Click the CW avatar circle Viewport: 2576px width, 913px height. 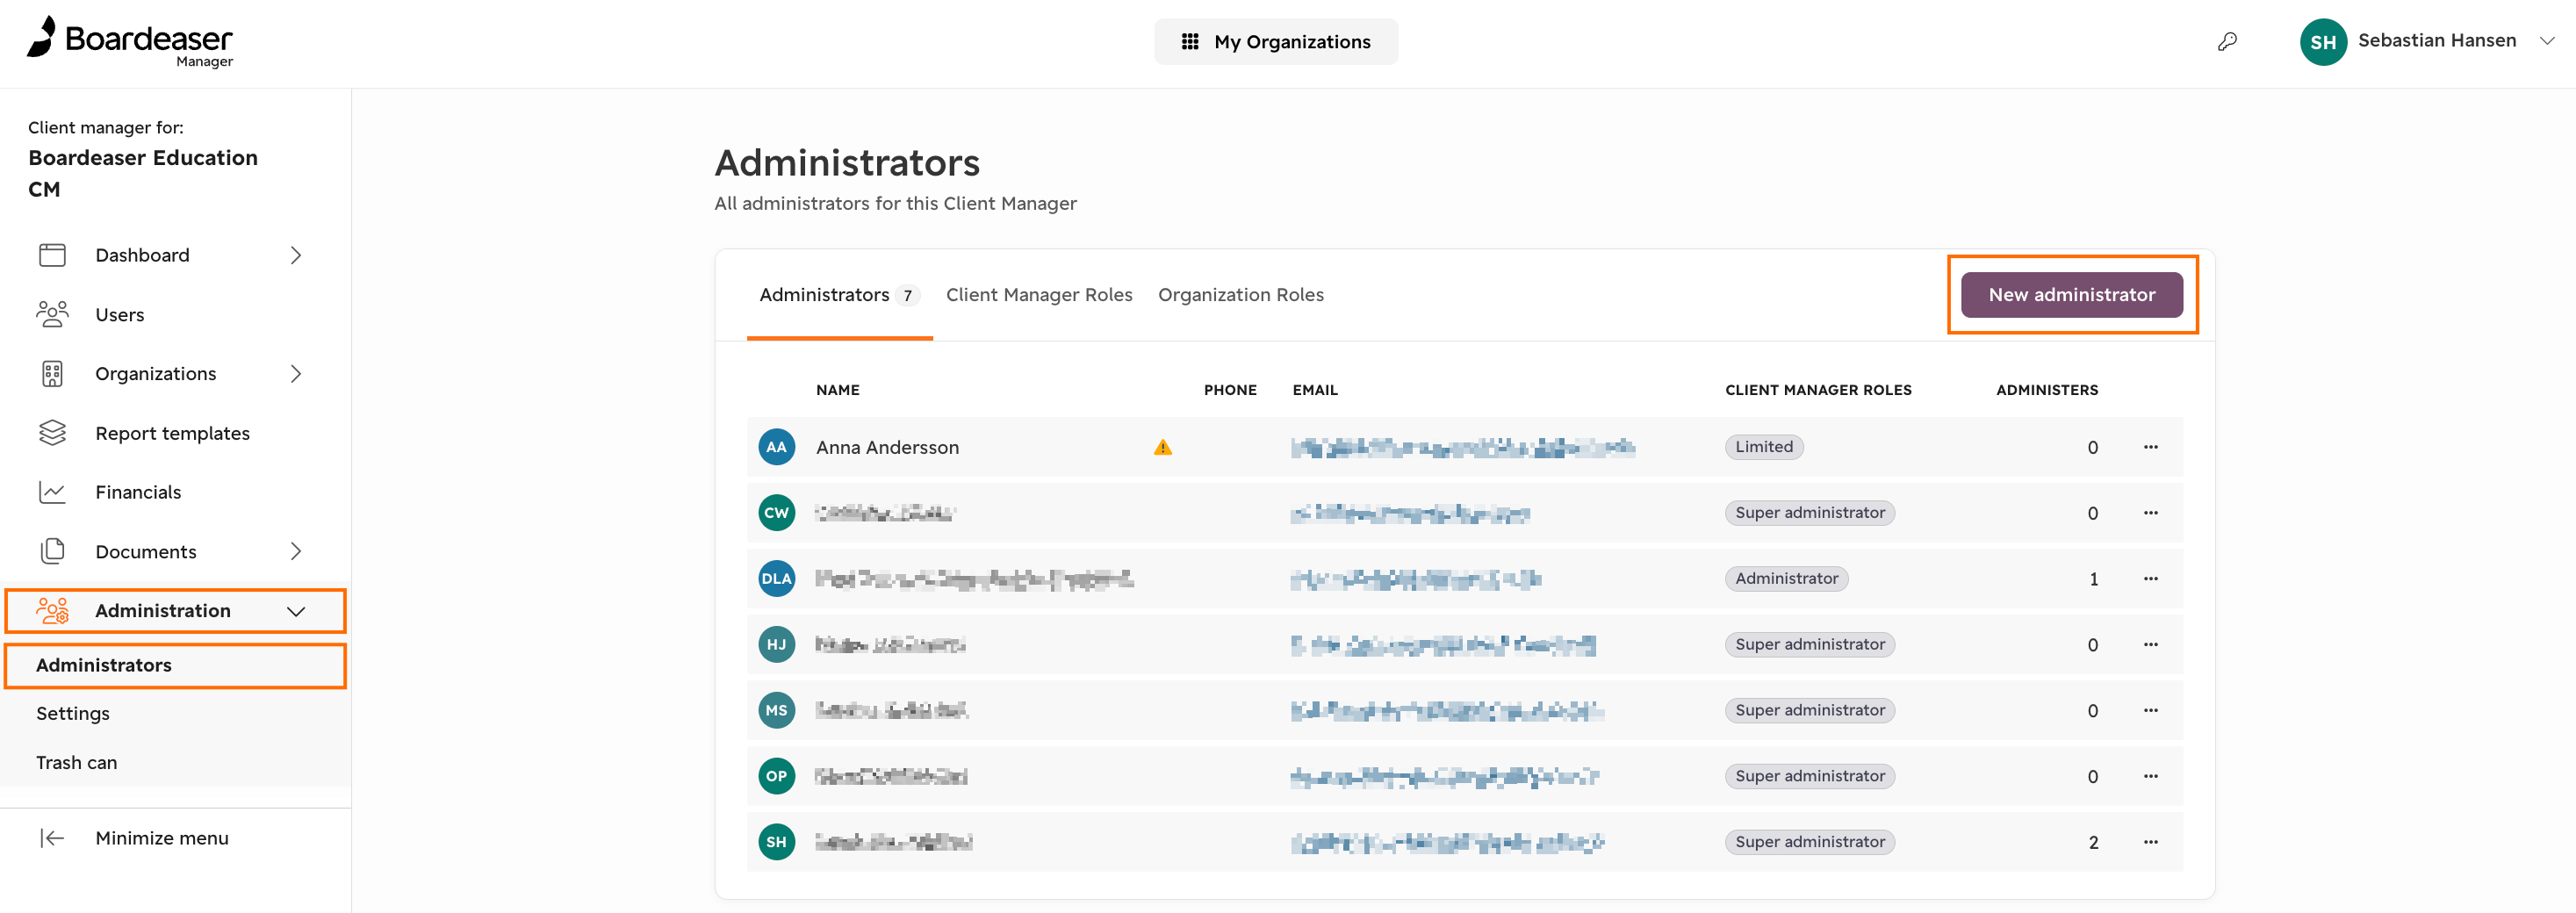tap(776, 513)
